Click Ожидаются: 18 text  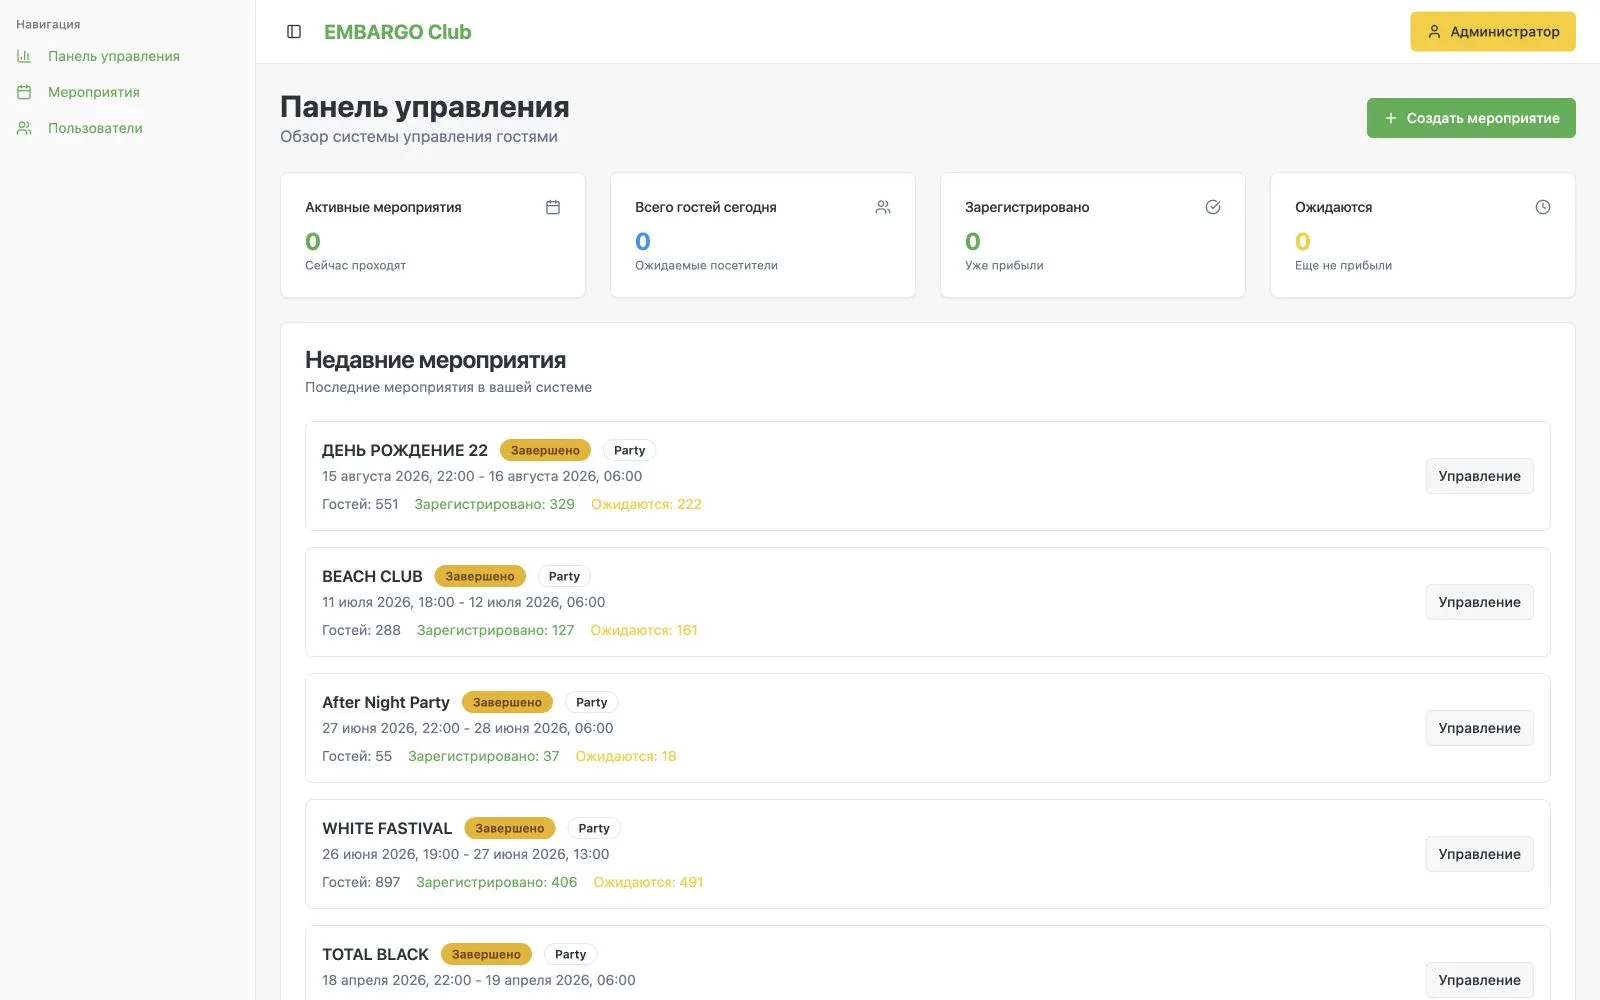click(x=626, y=756)
